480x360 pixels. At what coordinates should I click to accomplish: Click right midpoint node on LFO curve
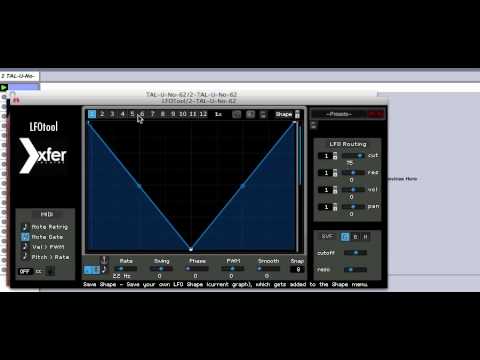click(243, 186)
